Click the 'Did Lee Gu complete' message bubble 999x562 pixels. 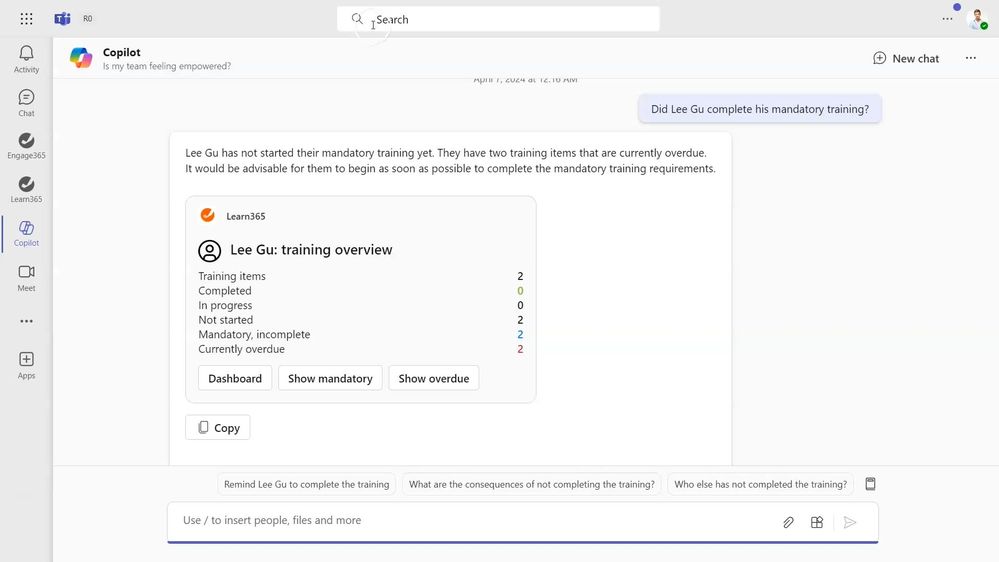point(759,109)
